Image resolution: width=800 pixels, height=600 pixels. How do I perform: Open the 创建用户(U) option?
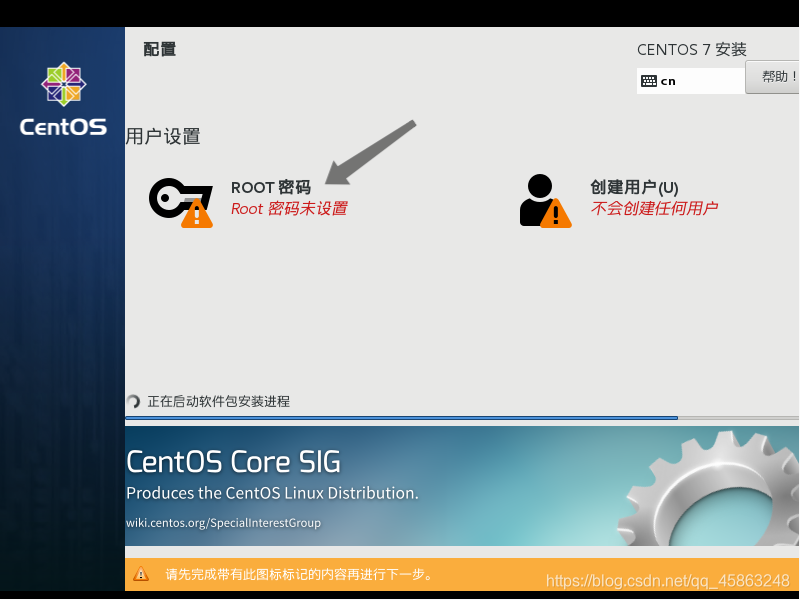(x=634, y=187)
